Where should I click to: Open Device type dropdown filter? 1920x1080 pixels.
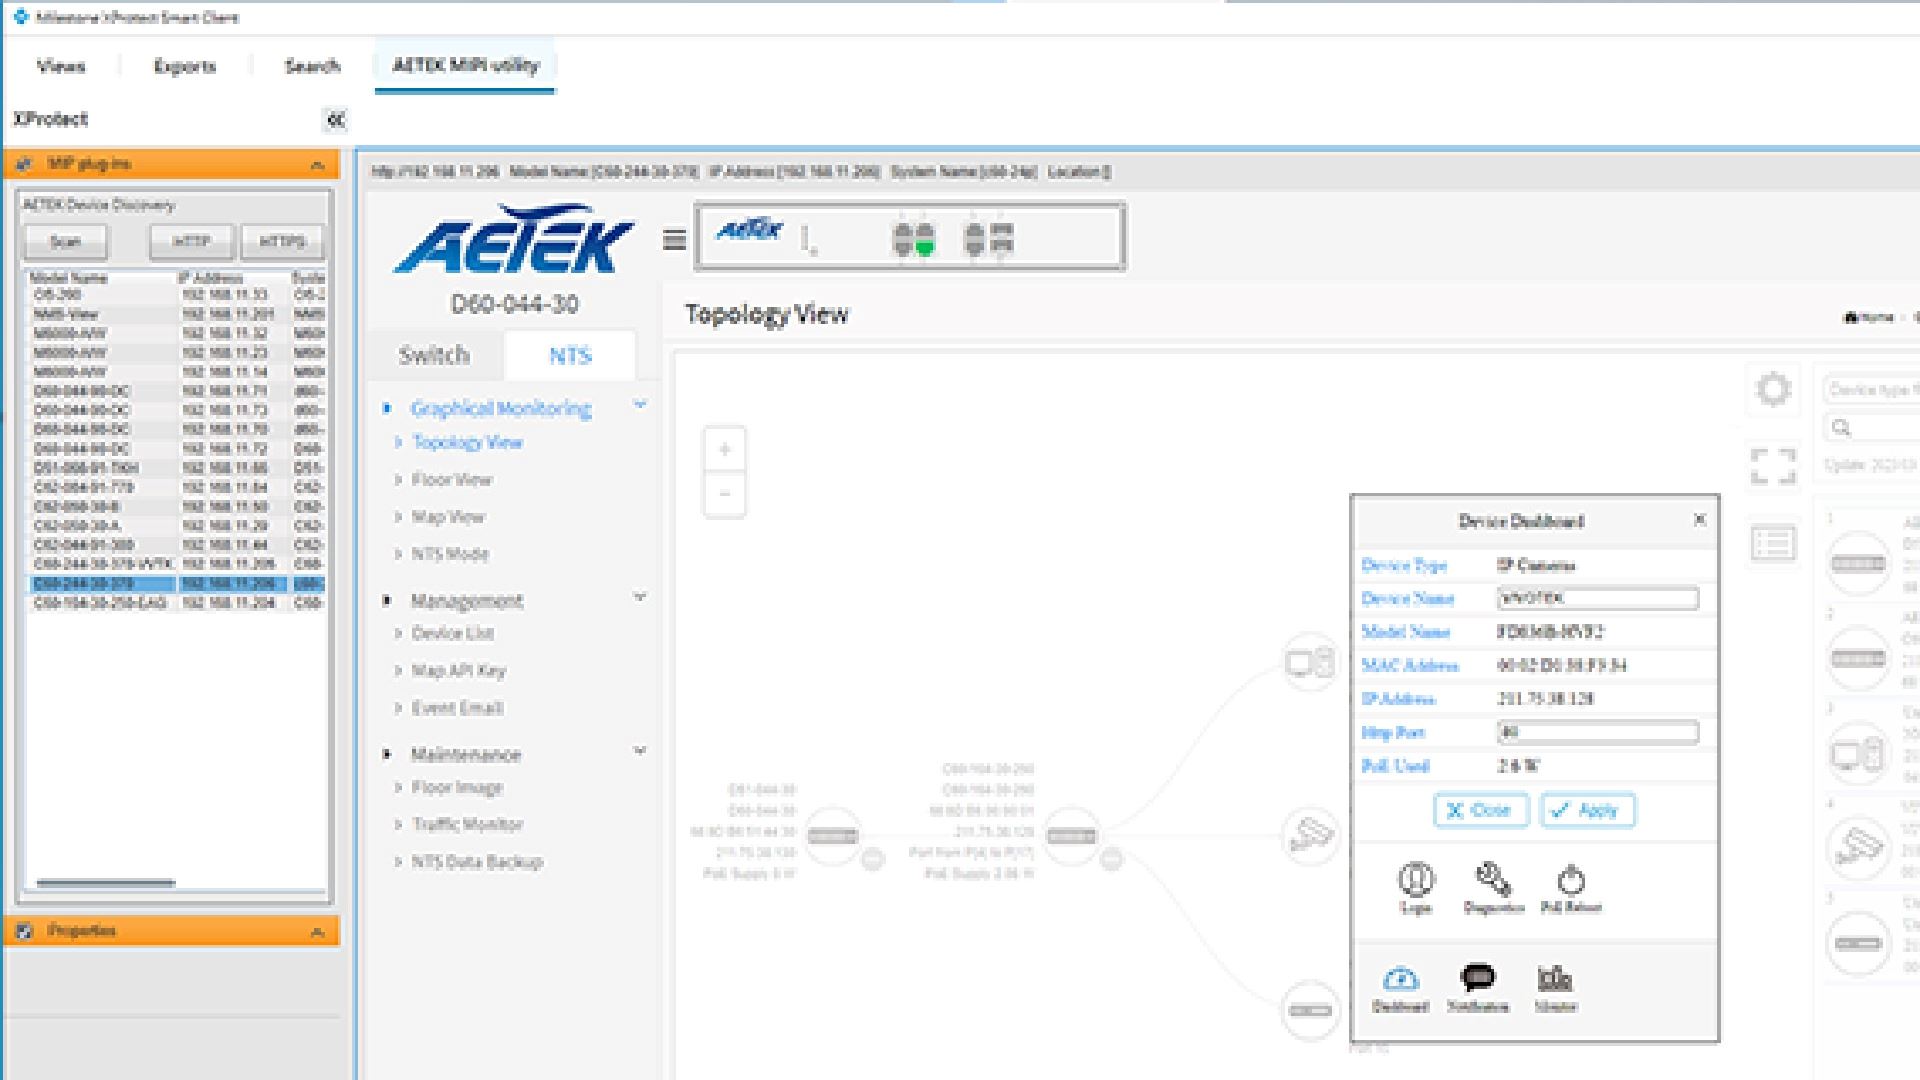click(1870, 390)
